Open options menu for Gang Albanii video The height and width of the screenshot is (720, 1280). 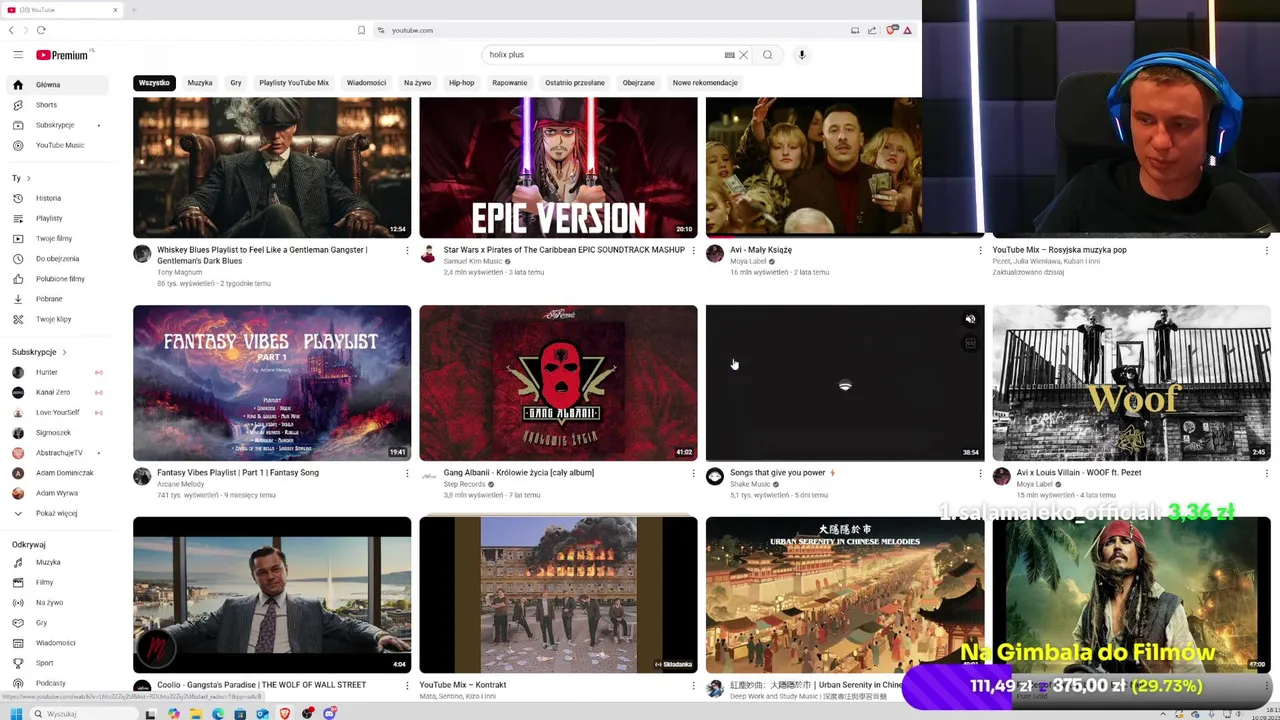(x=693, y=473)
